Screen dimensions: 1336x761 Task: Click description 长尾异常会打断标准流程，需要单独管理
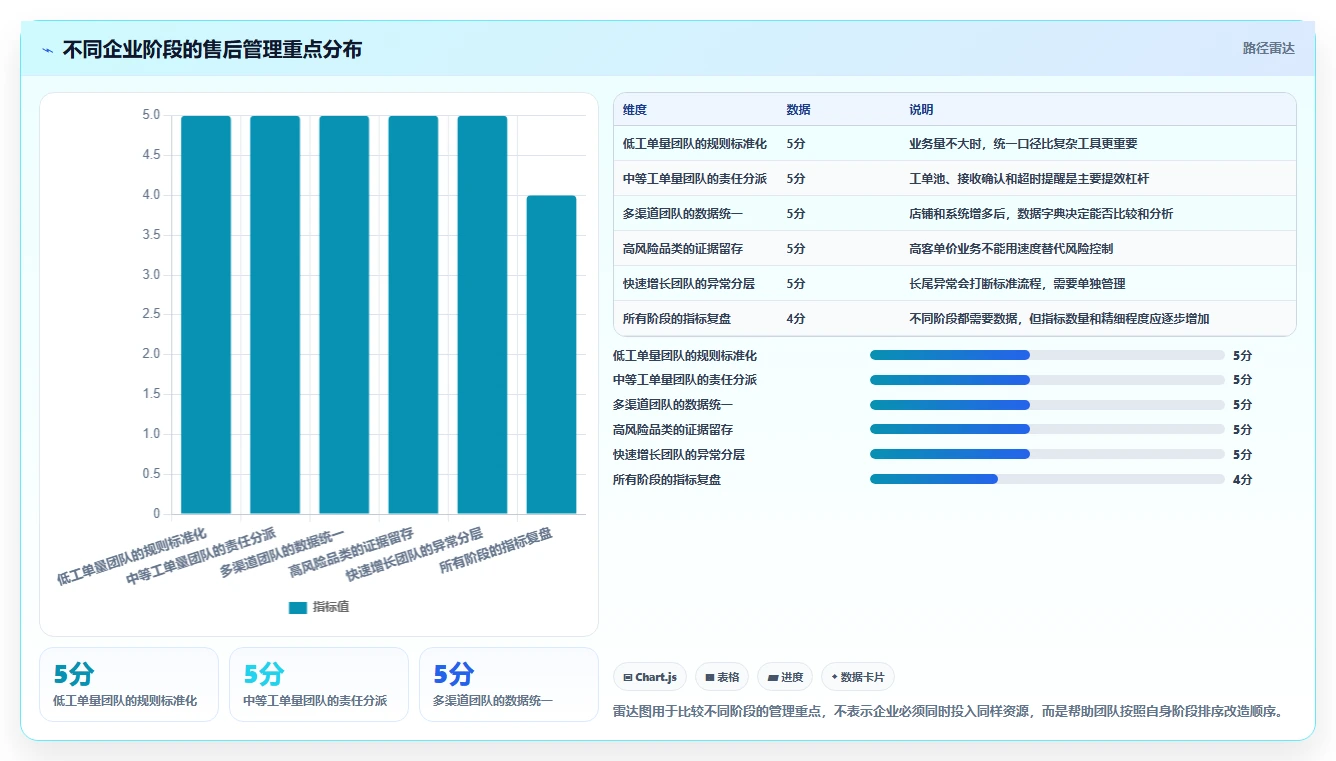click(x=1017, y=284)
